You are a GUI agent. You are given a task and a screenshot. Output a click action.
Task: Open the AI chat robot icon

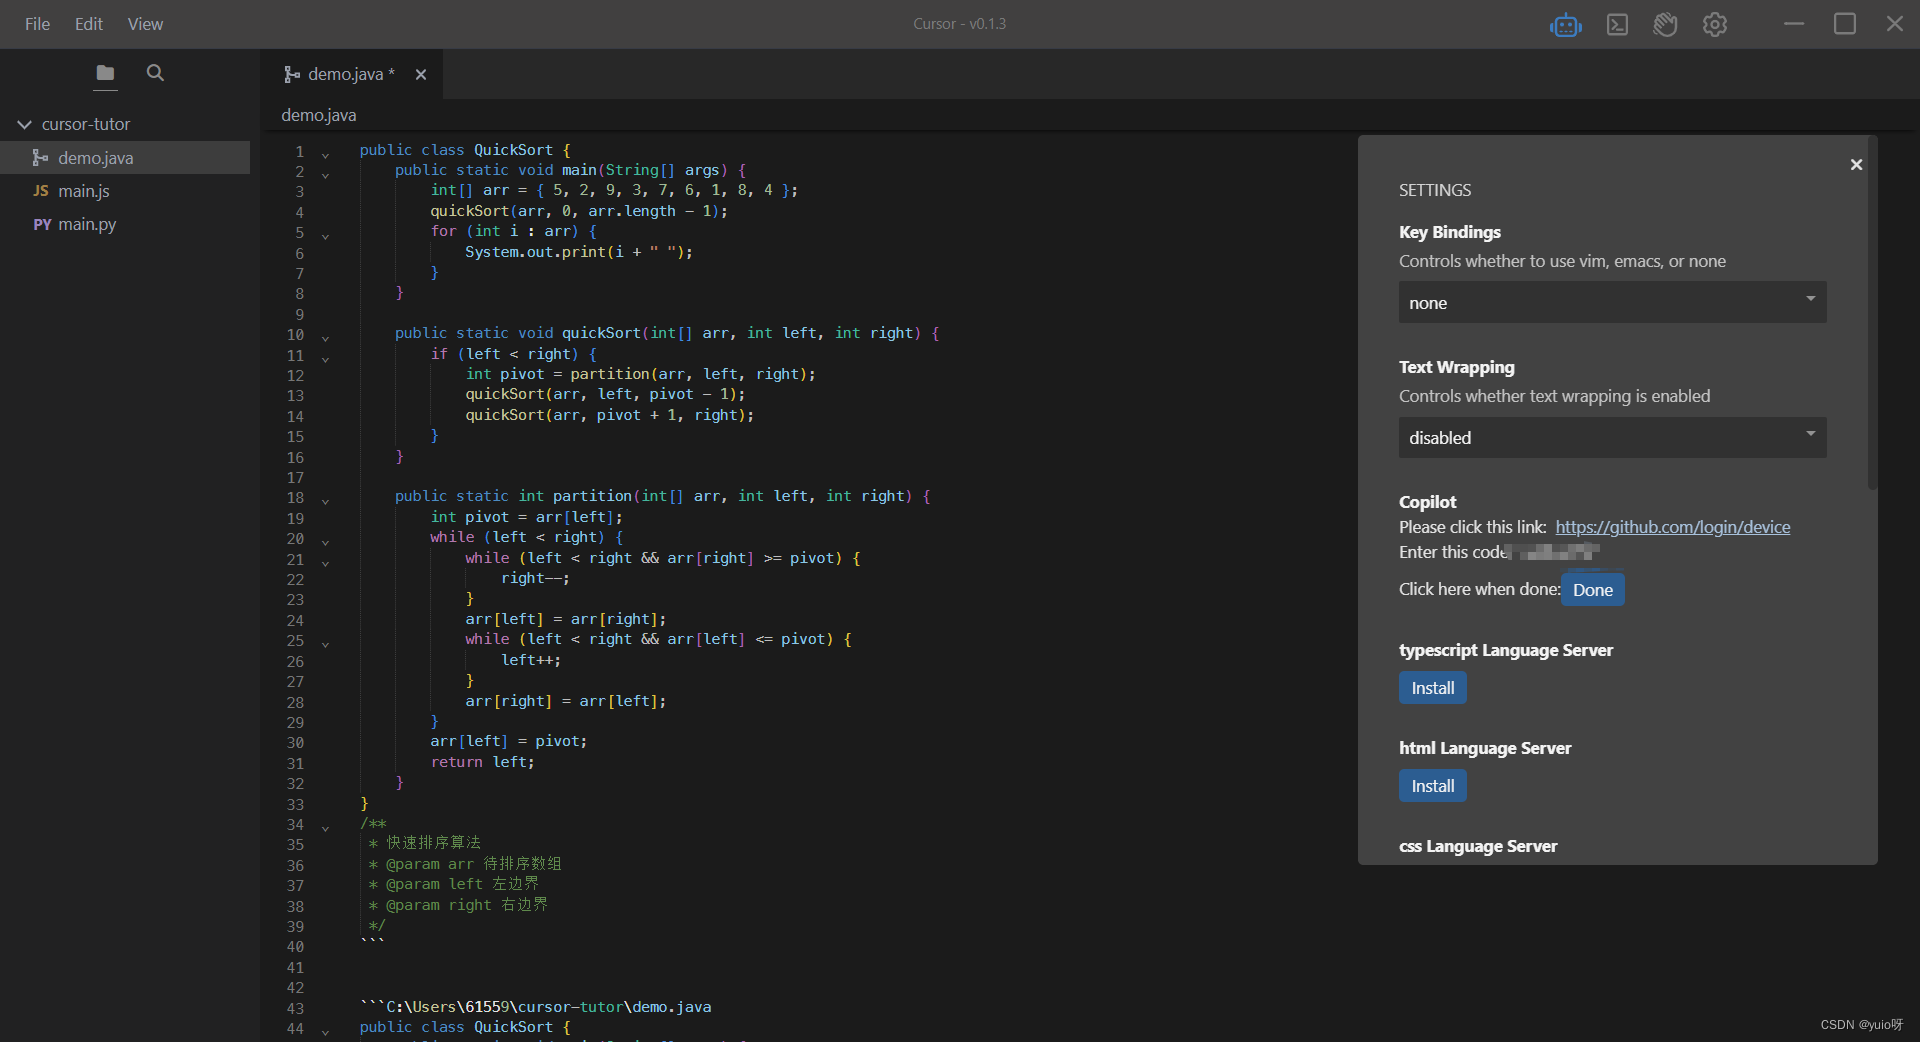coord(1566,25)
